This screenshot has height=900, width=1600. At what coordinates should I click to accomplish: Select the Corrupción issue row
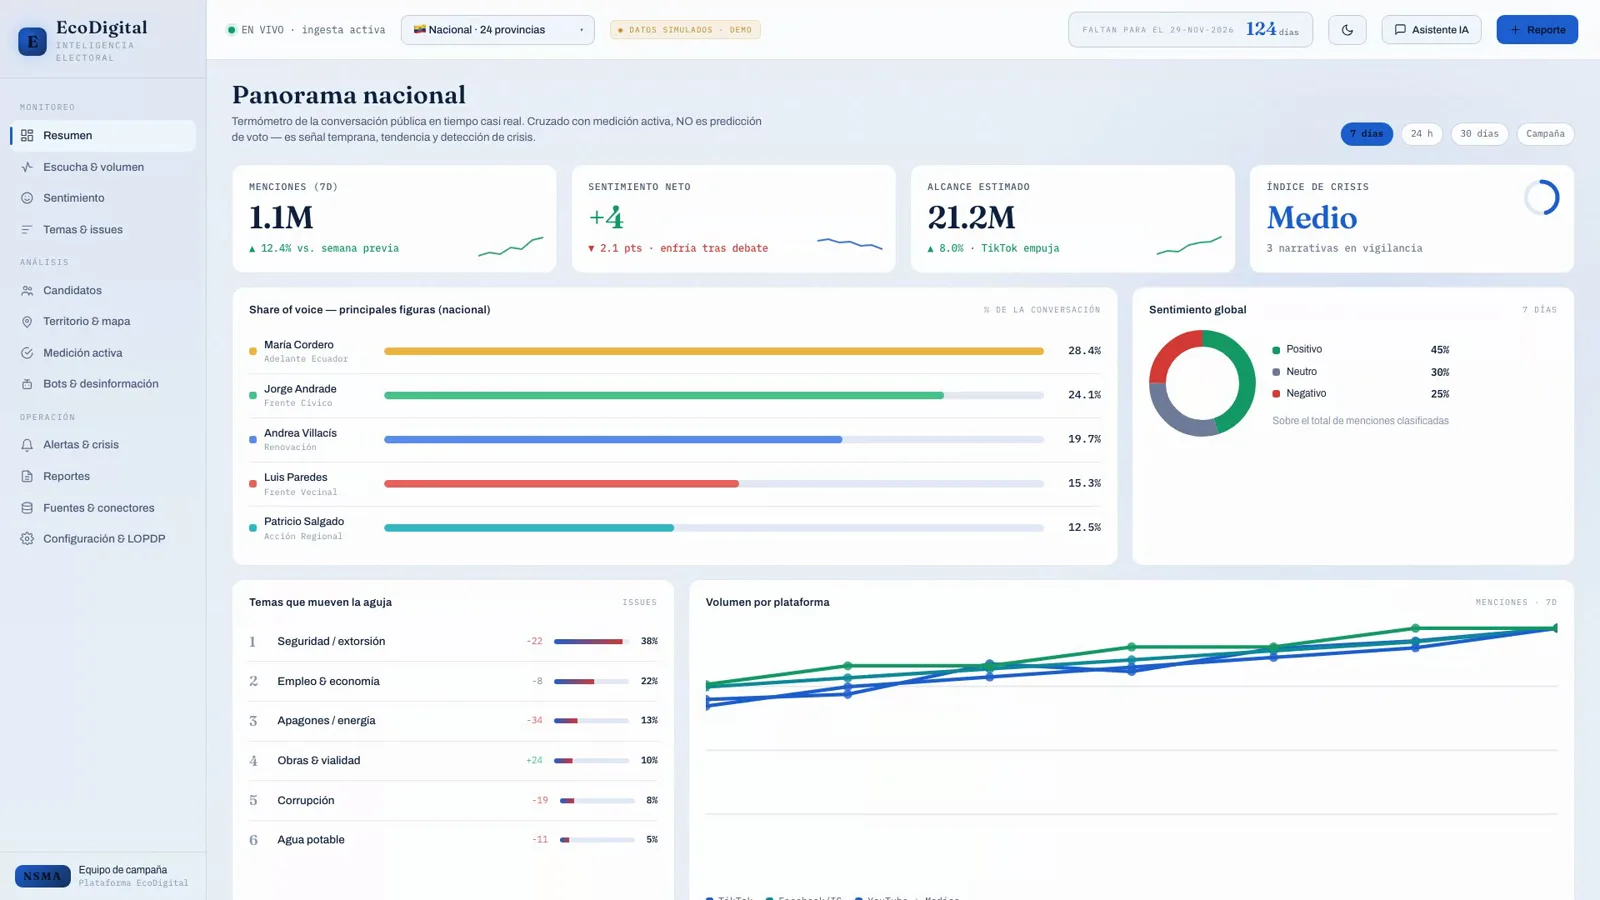pos(453,800)
